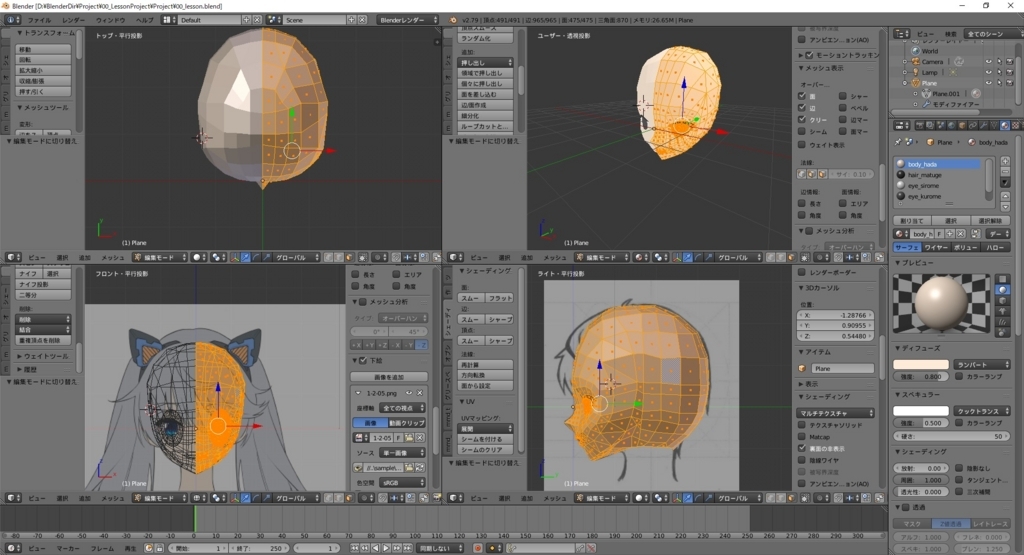Screen dimensions: 1024x555
Task: Add a new scene with plus icon
Action: point(351,20)
